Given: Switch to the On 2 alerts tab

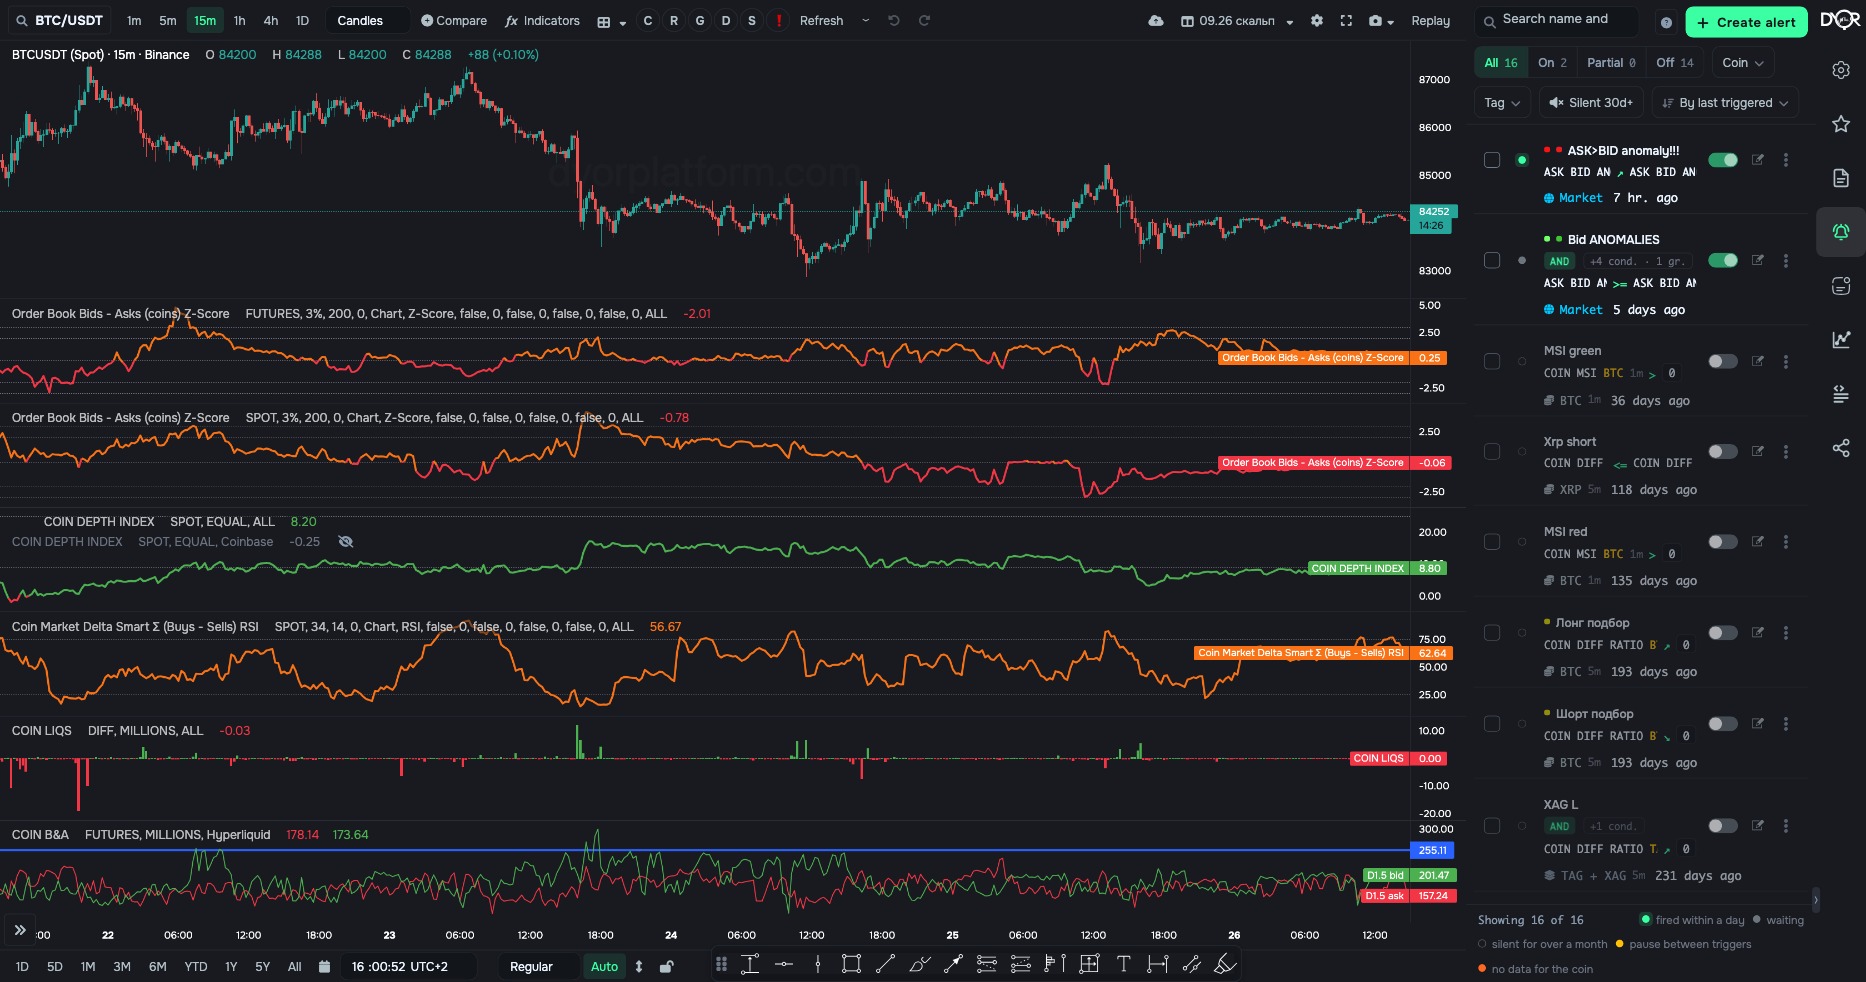Looking at the screenshot, I should point(1552,63).
